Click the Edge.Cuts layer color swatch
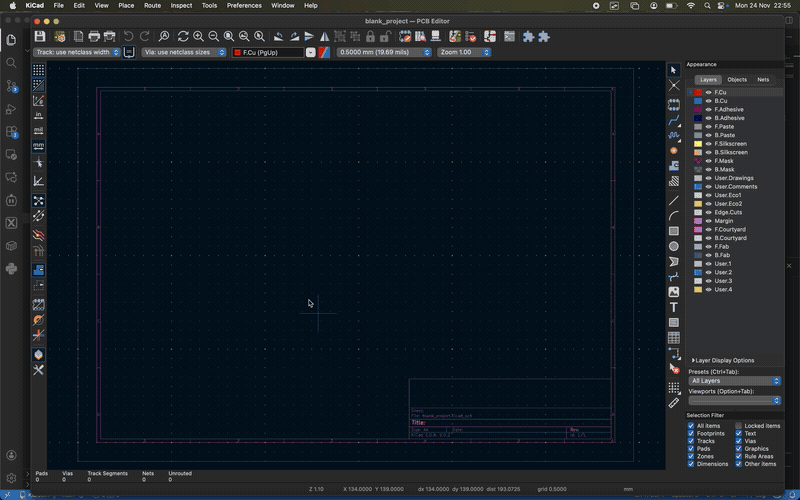800x500 pixels. point(698,212)
